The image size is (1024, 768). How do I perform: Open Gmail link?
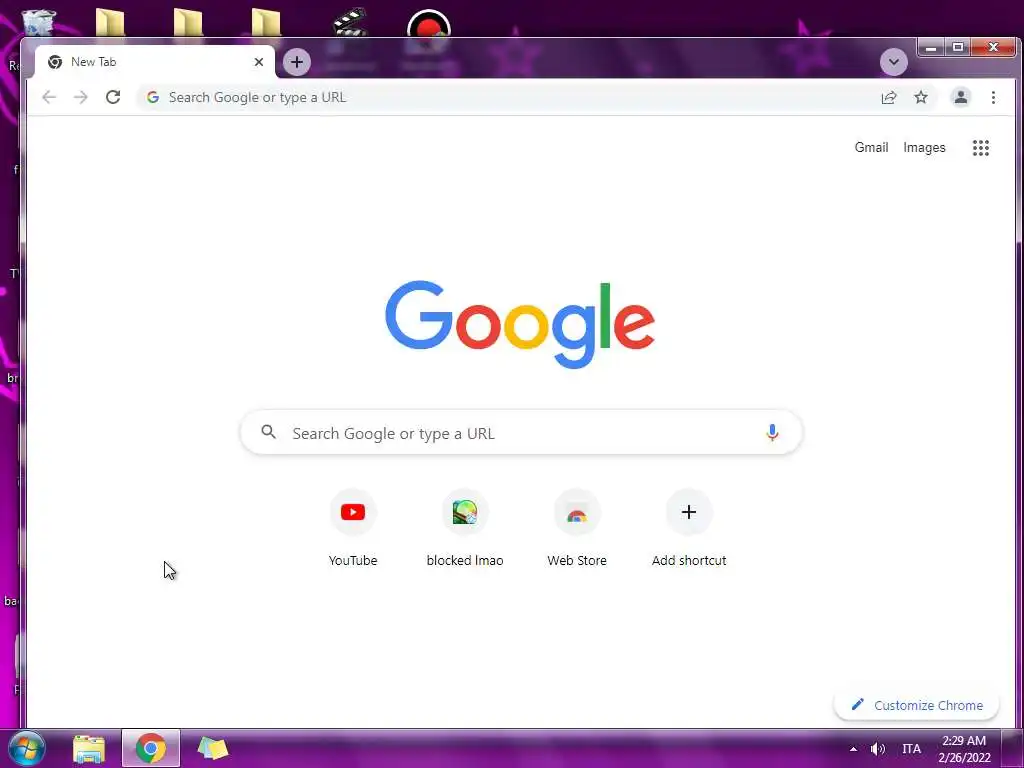click(x=871, y=148)
